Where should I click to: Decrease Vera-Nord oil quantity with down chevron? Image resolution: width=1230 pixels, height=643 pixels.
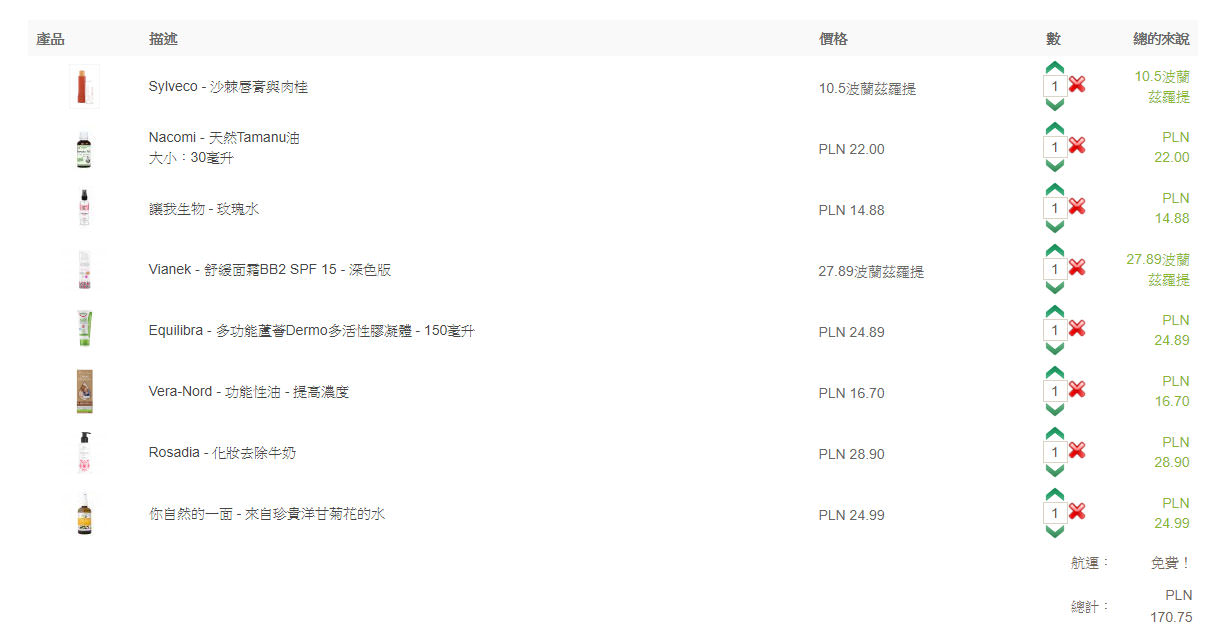(1055, 410)
